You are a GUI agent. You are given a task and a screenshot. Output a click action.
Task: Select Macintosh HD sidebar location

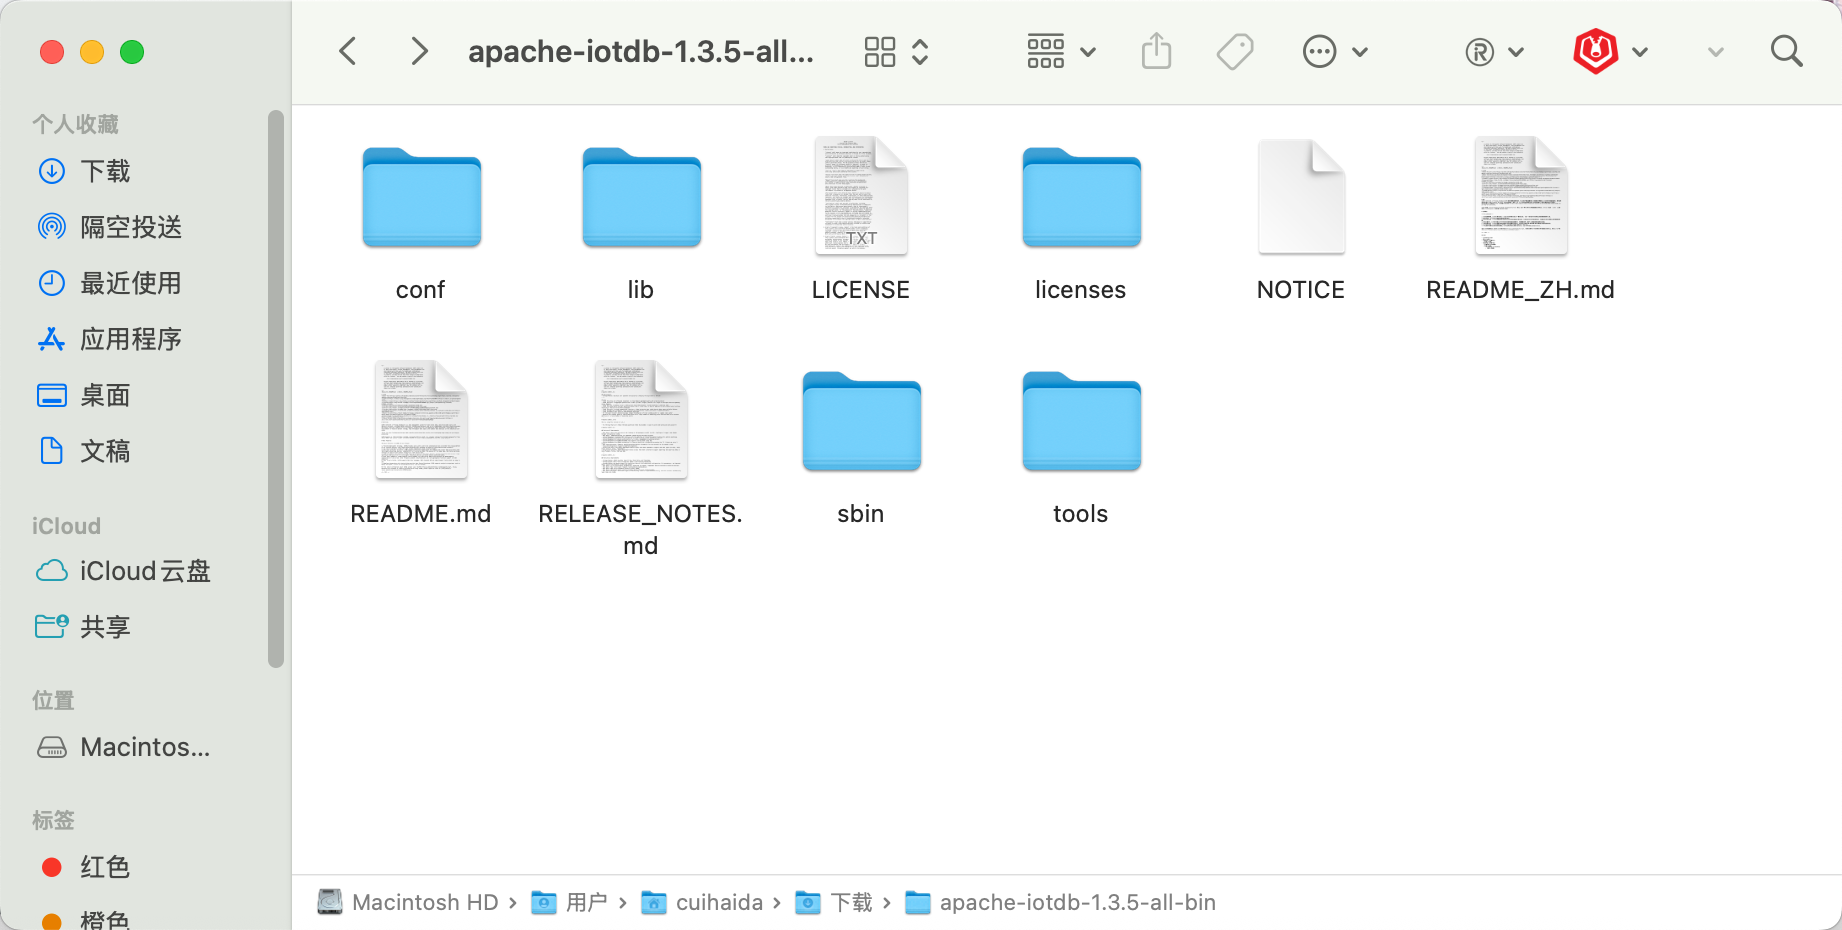[x=124, y=747]
